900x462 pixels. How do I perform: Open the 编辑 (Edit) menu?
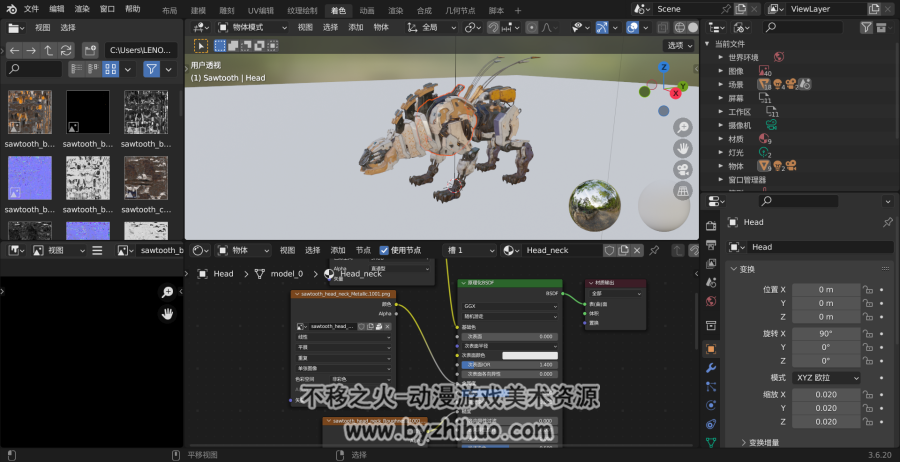click(57, 9)
